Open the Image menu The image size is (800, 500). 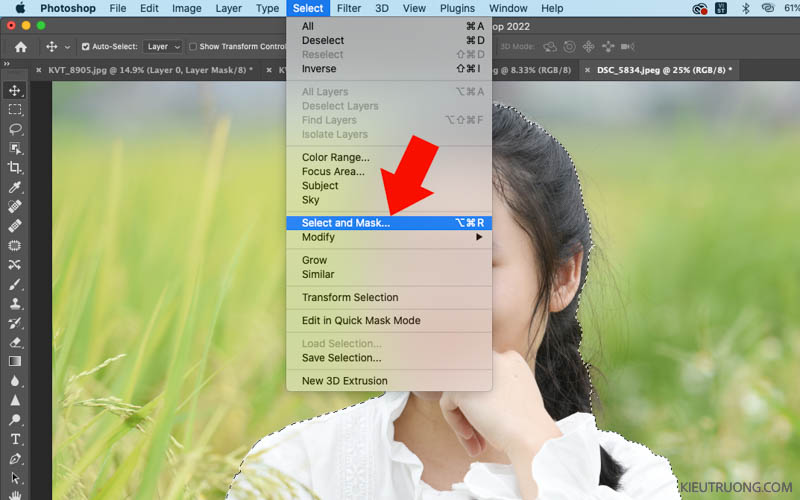click(x=187, y=8)
